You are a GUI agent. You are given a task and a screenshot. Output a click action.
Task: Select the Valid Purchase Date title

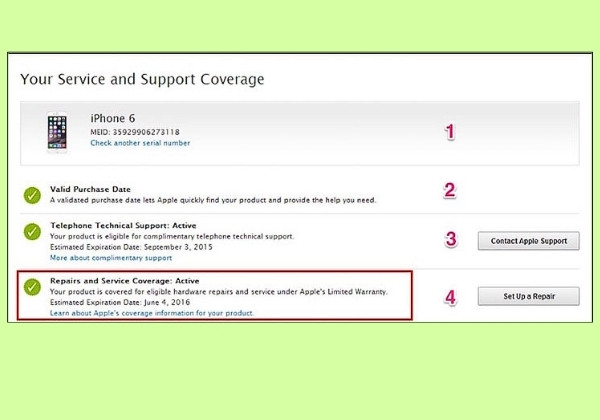(90, 189)
